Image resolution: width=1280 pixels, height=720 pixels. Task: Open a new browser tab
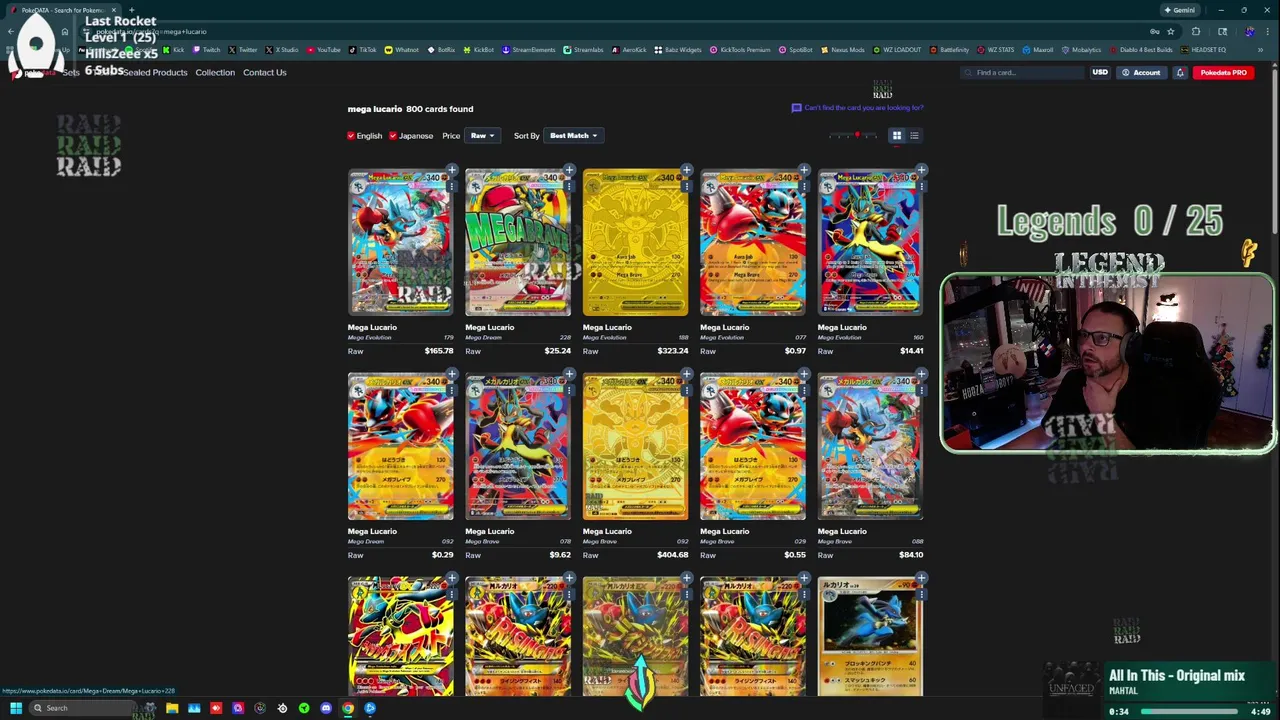tap(131, 10)
